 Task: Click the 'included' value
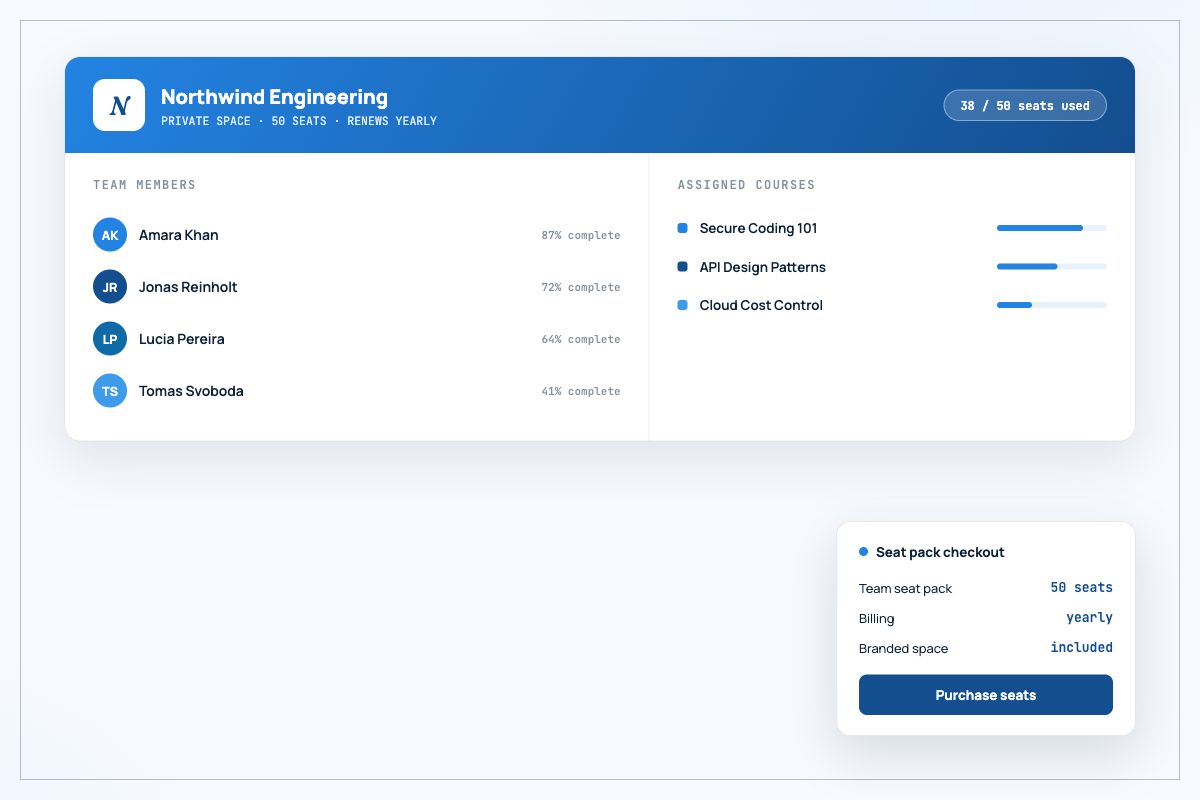(1081, 648)
